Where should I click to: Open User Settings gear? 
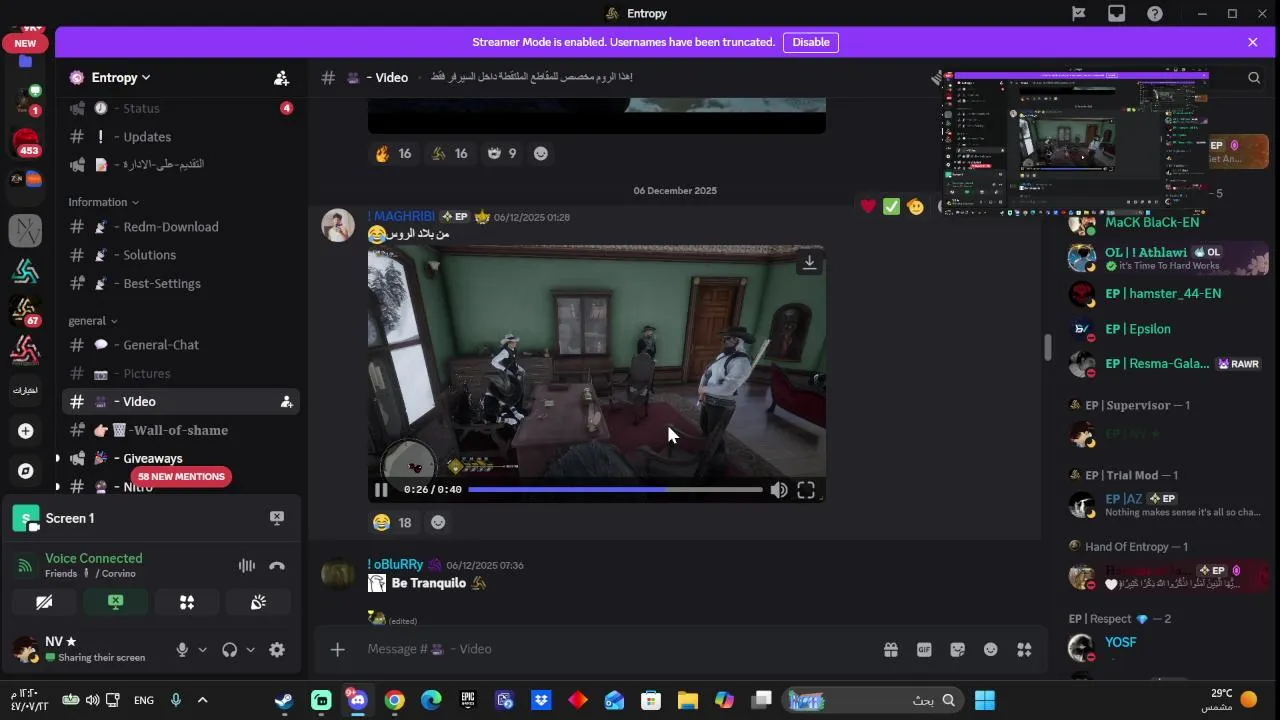277,650
